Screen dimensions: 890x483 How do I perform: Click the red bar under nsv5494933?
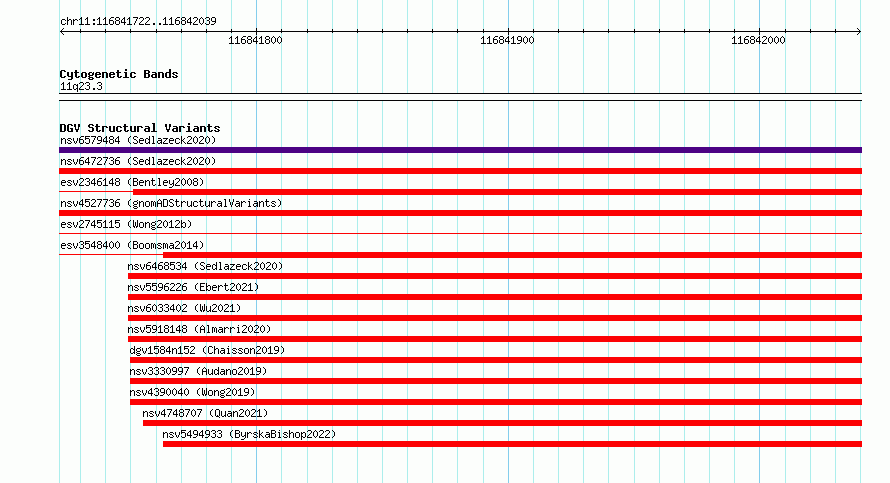pyautogui.click(x=513, y=444)
